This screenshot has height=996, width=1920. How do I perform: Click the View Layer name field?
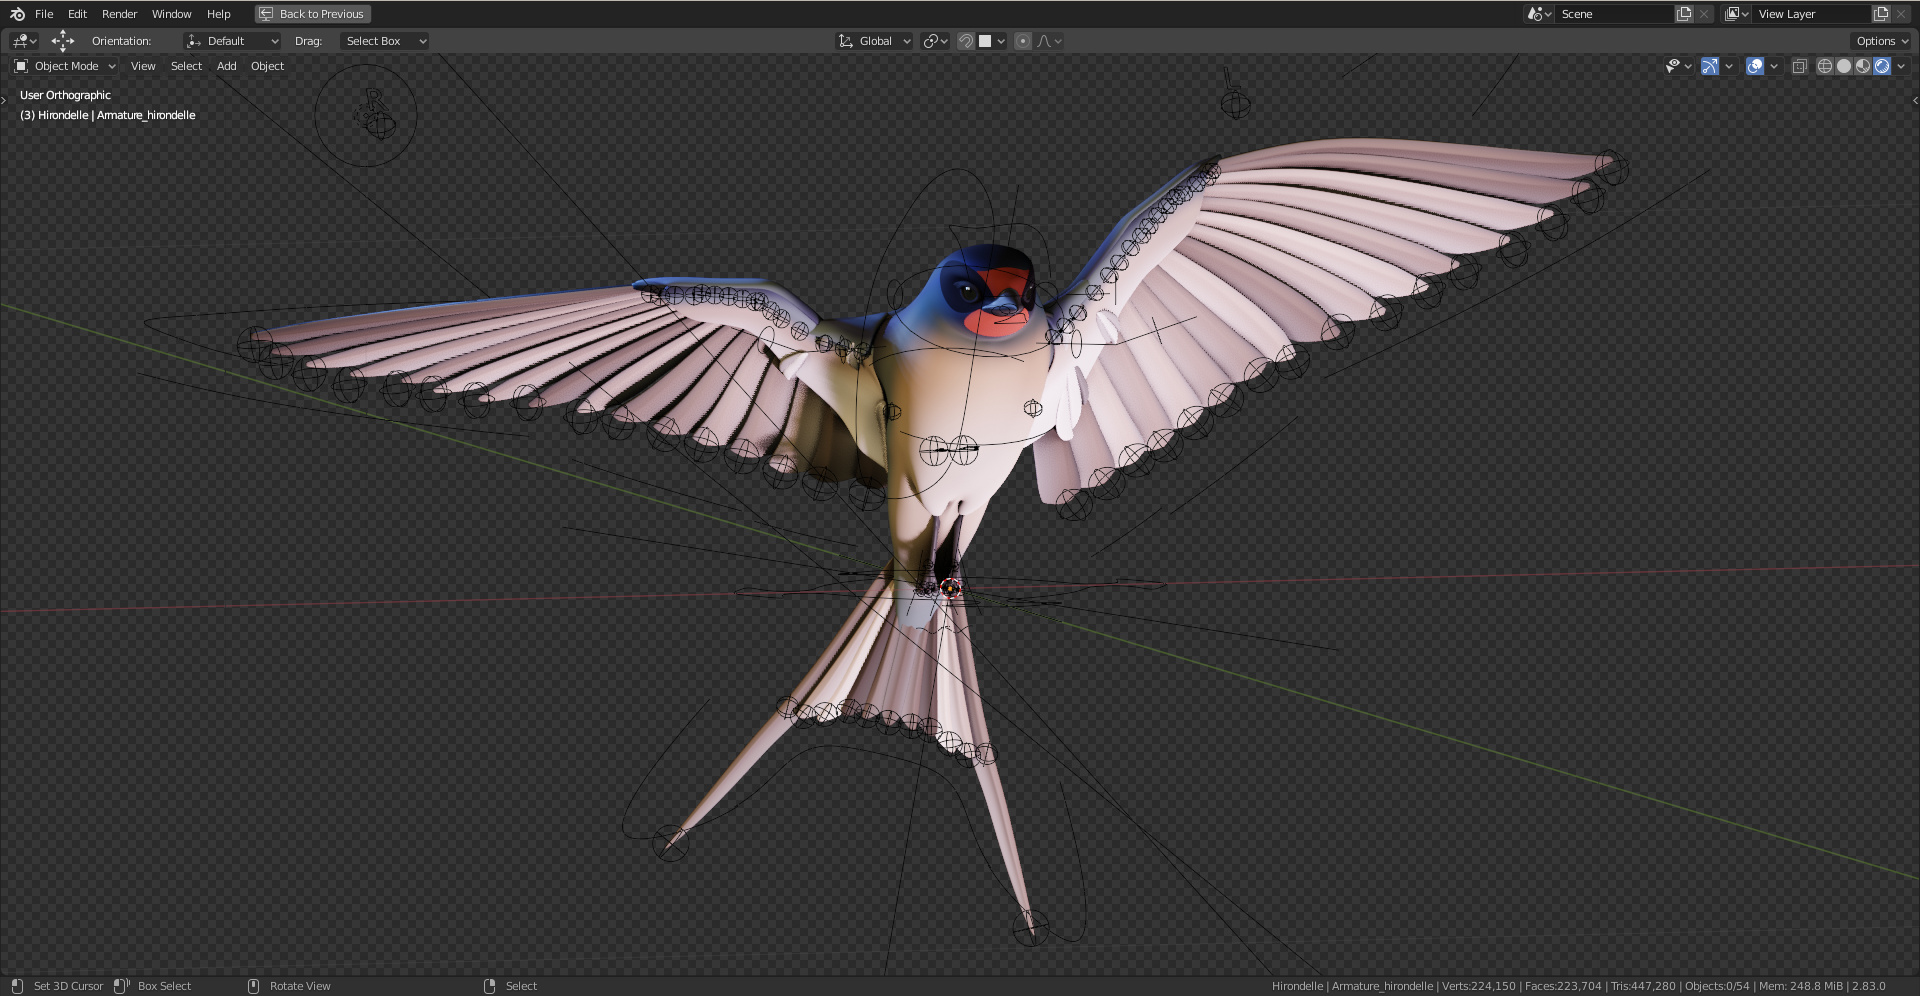click(1811, 14)
